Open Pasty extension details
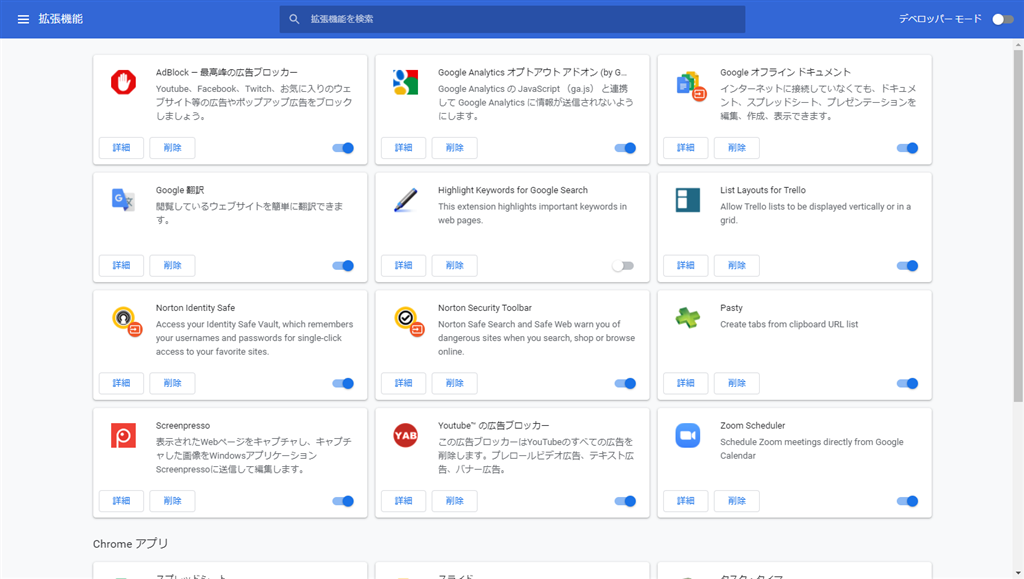Viewport: 1024px width, 579px height. [x=686, y=383]
